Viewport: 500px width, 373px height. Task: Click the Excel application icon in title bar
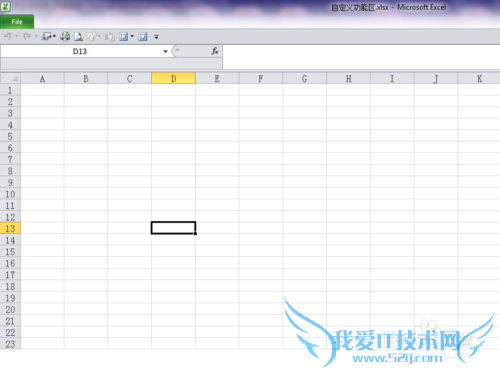(x=5, y=6)
